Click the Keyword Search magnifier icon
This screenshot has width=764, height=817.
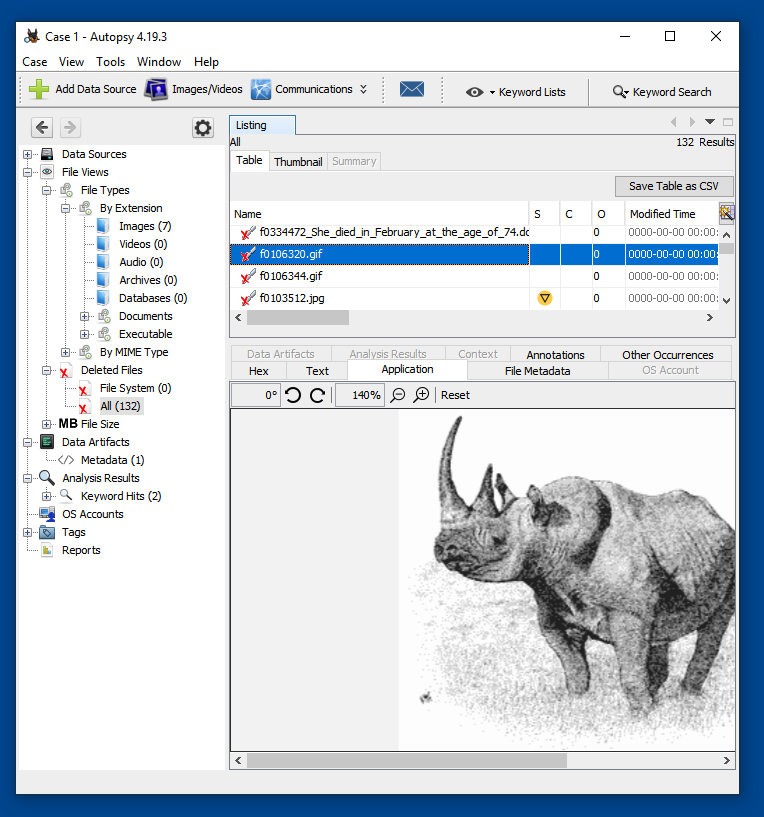[620, 92]
